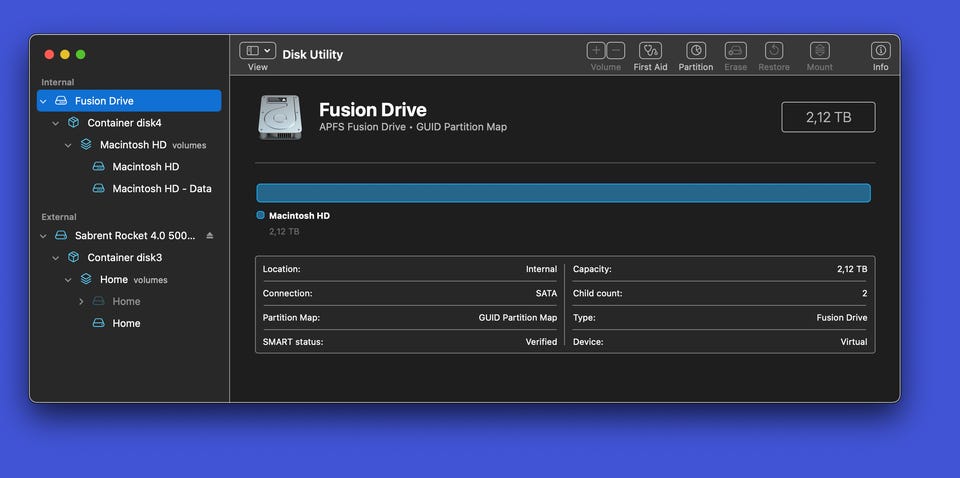The width and height of the screenshot is (960, 478).
Task: Eject the Sabrent Rocket drive
Action: (209, 235)
